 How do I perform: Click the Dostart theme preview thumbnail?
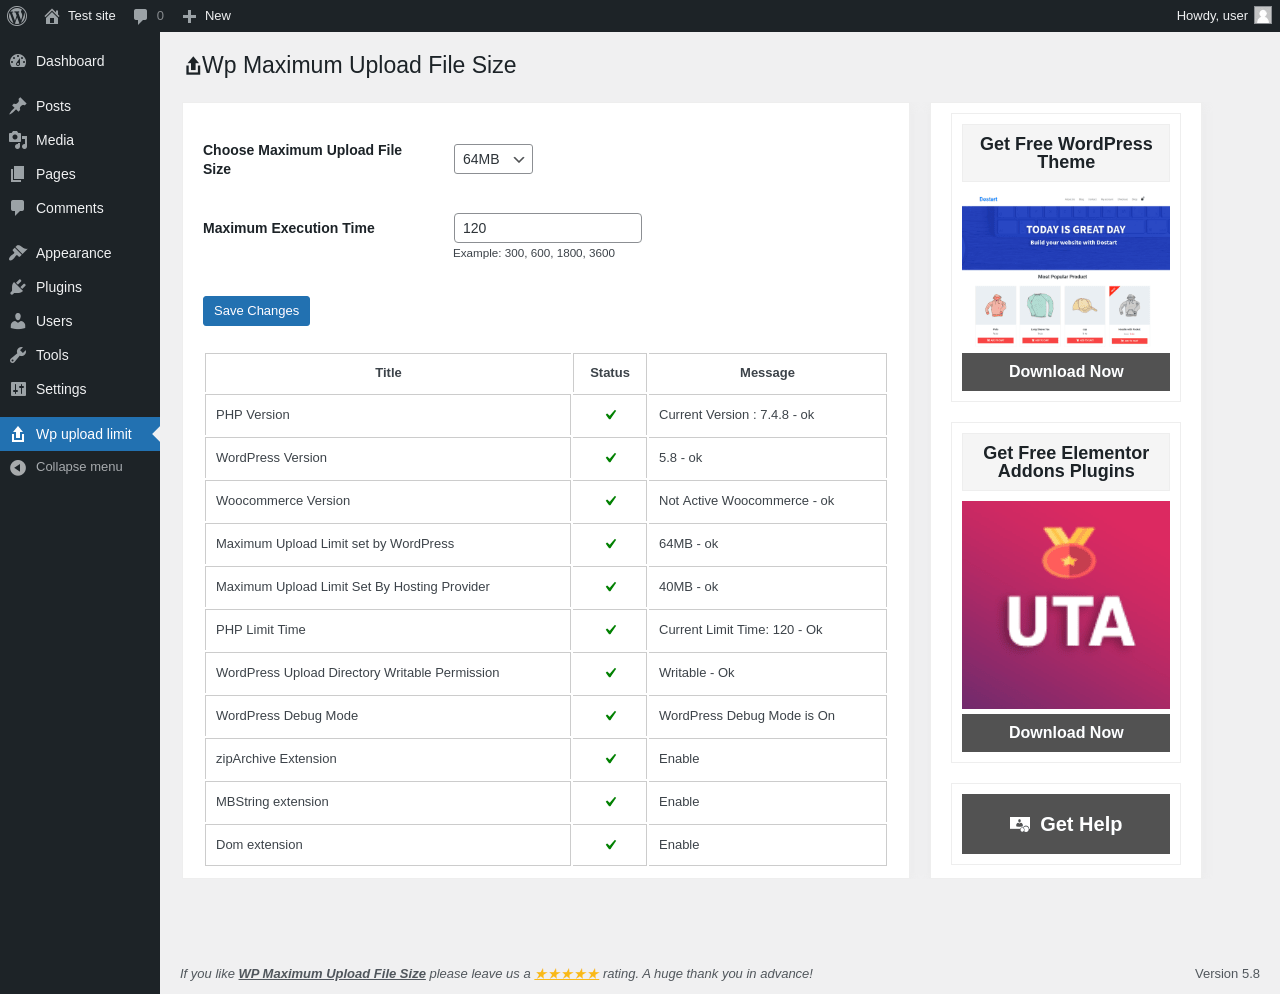pyautogui.click(x=1066, y=270)
